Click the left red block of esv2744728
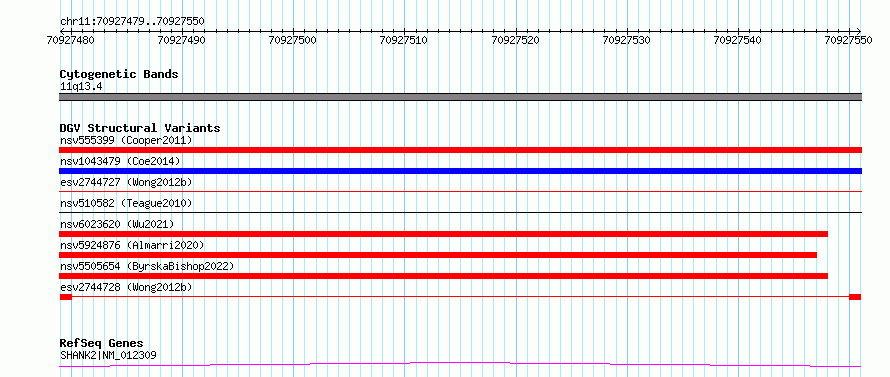Image resolution: width=890 pixels, height=377 pixels. [x=66, y=297]
